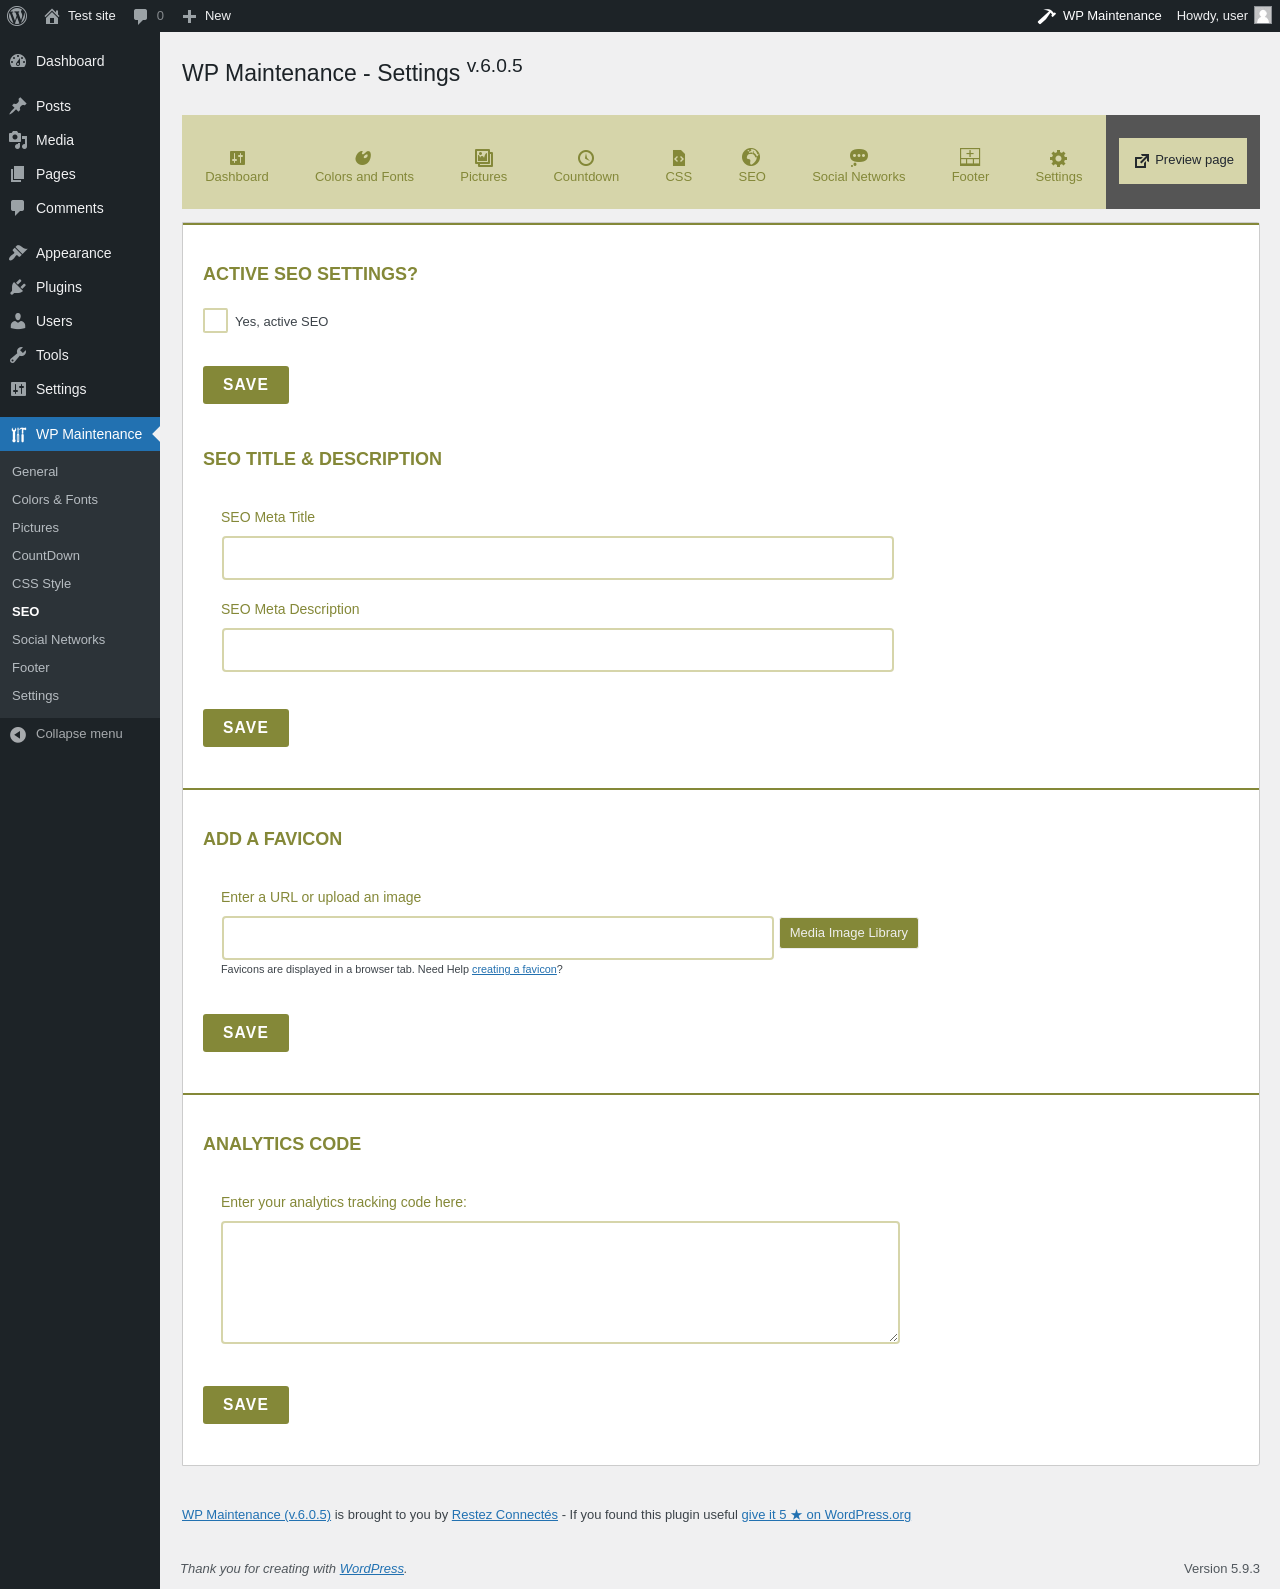
Task: Open the comments bubble in admin bar
Action: tap(141, 16)
